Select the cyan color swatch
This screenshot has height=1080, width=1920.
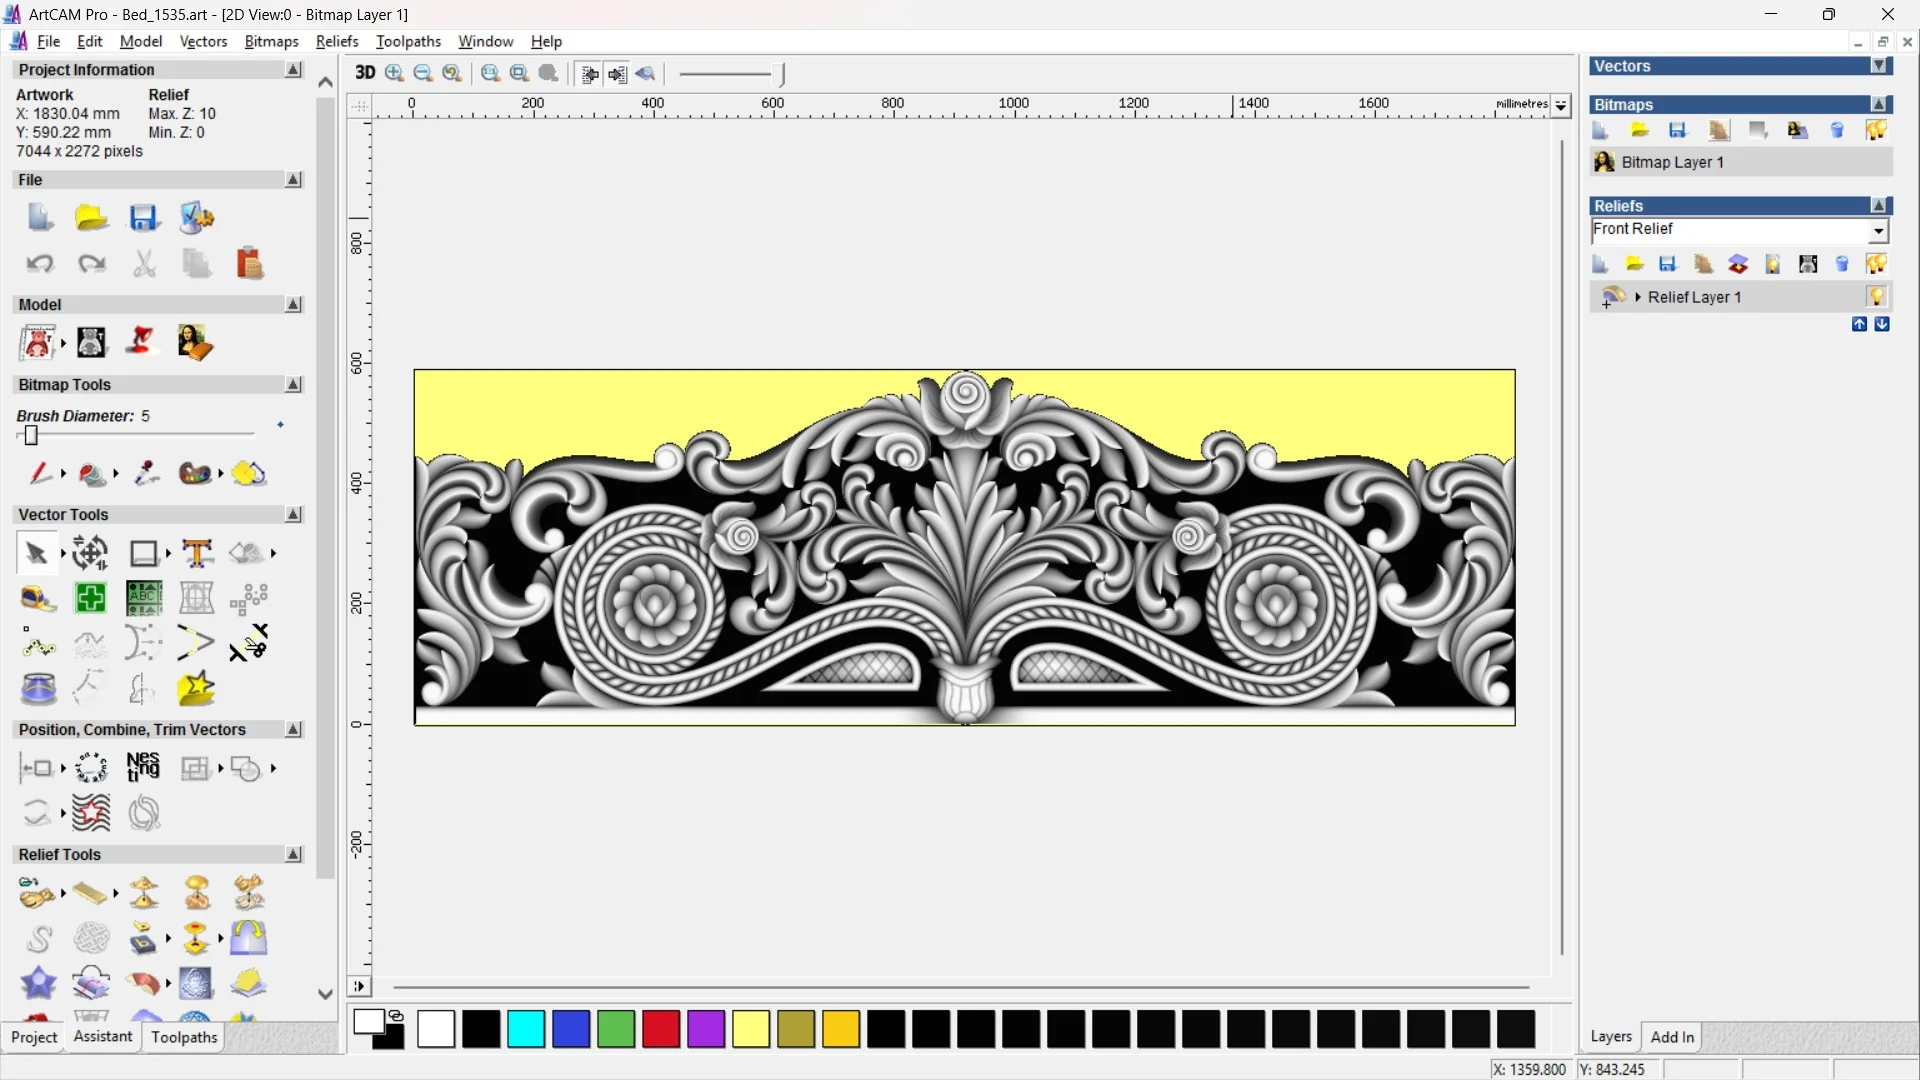526,1029
